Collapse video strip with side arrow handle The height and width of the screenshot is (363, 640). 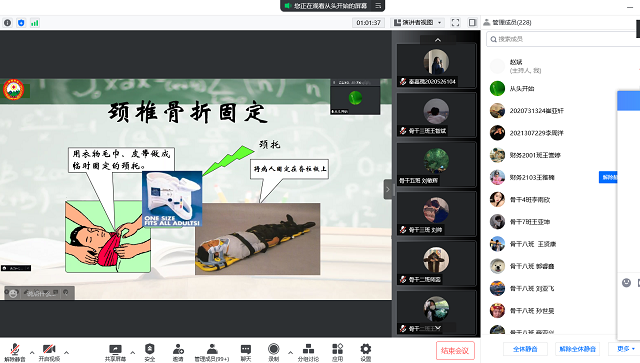[388, 189]
